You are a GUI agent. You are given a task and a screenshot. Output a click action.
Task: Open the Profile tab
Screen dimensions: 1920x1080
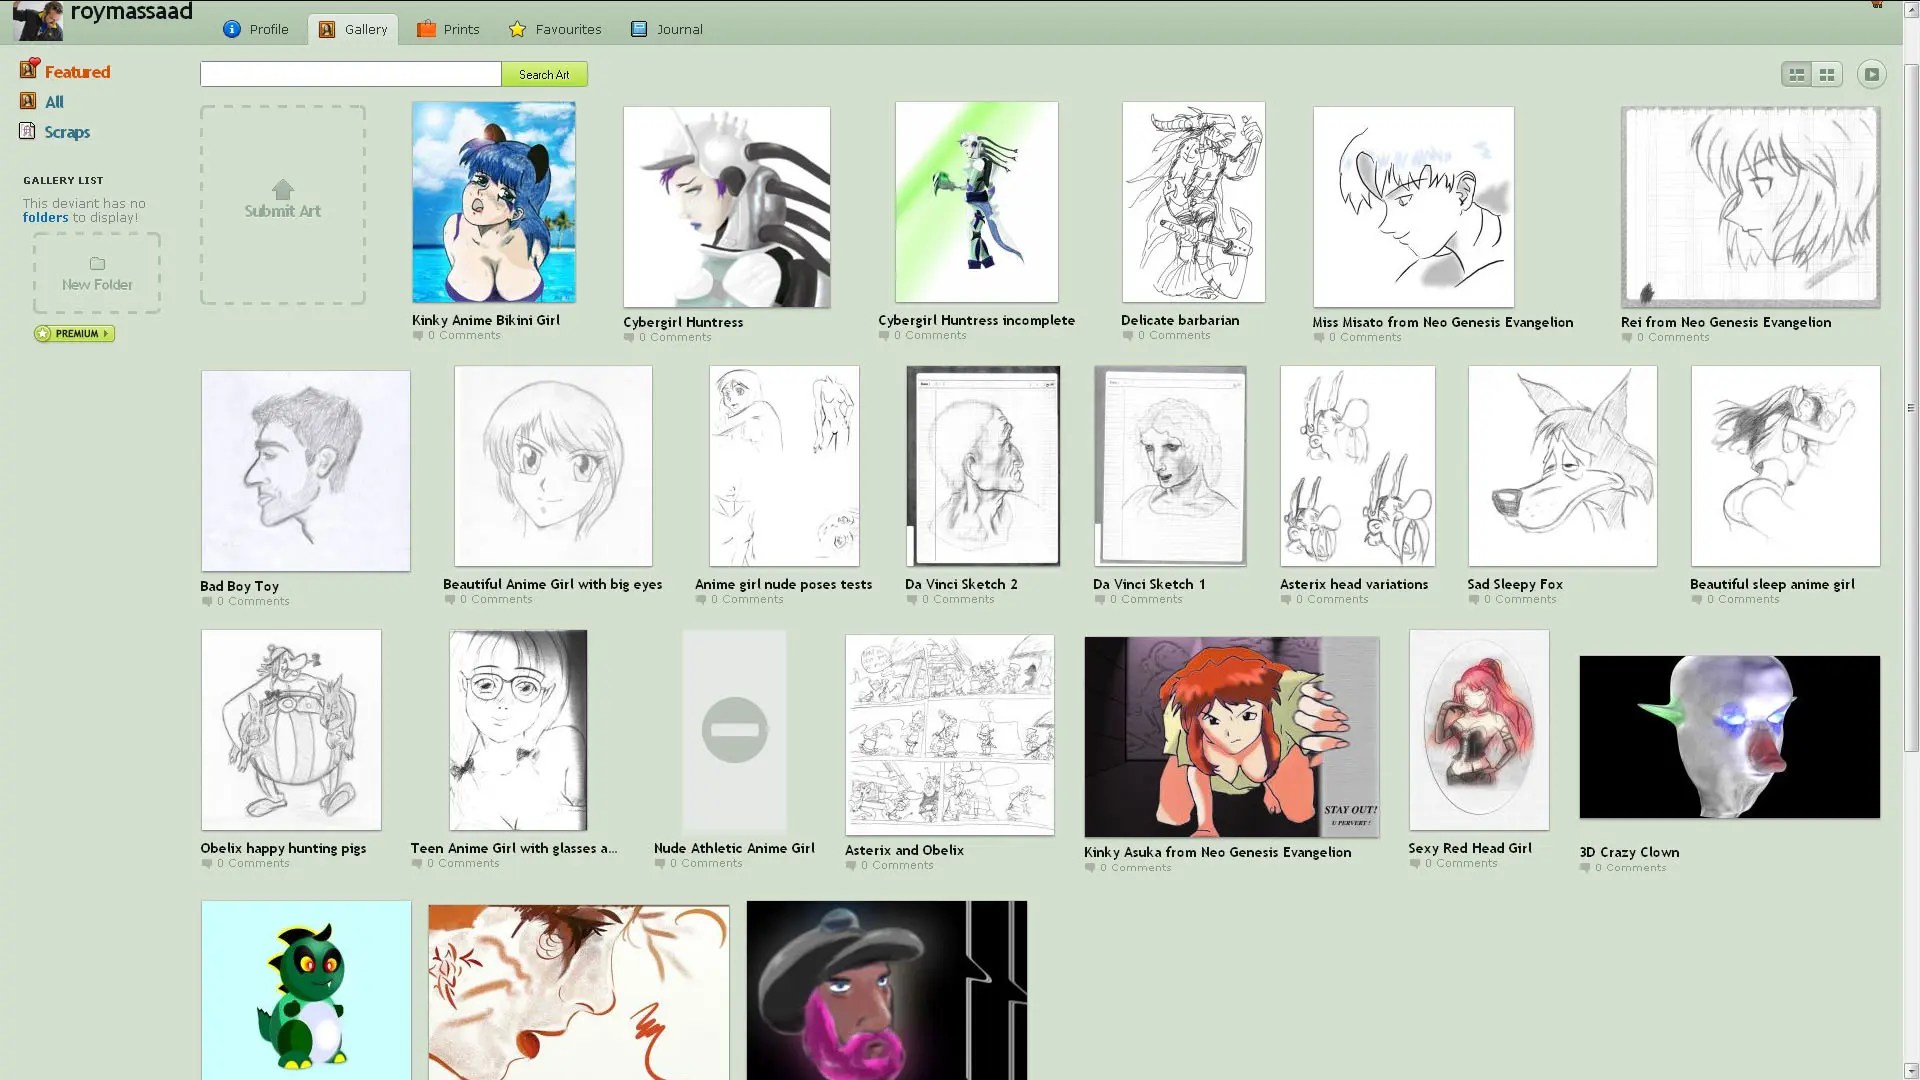256,29
